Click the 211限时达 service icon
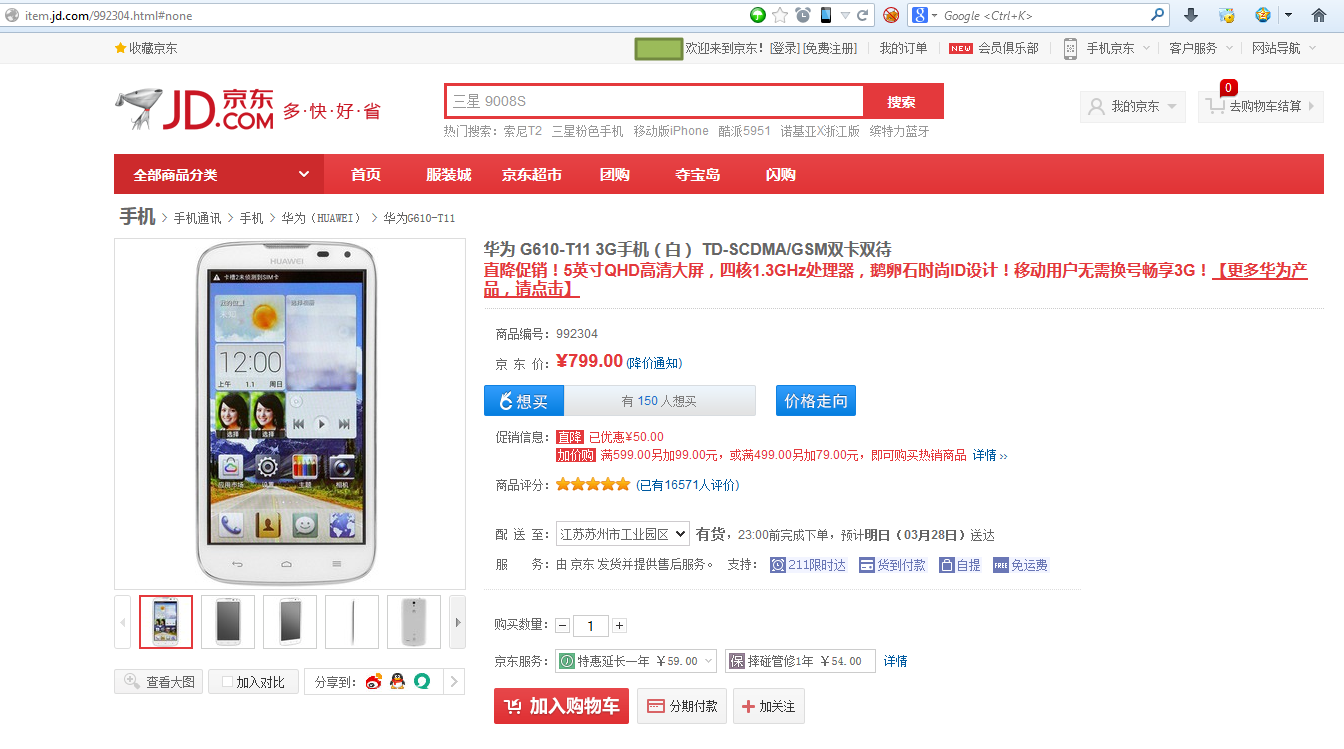Viewport: 1344px width, 749px height. pos(778,565)
